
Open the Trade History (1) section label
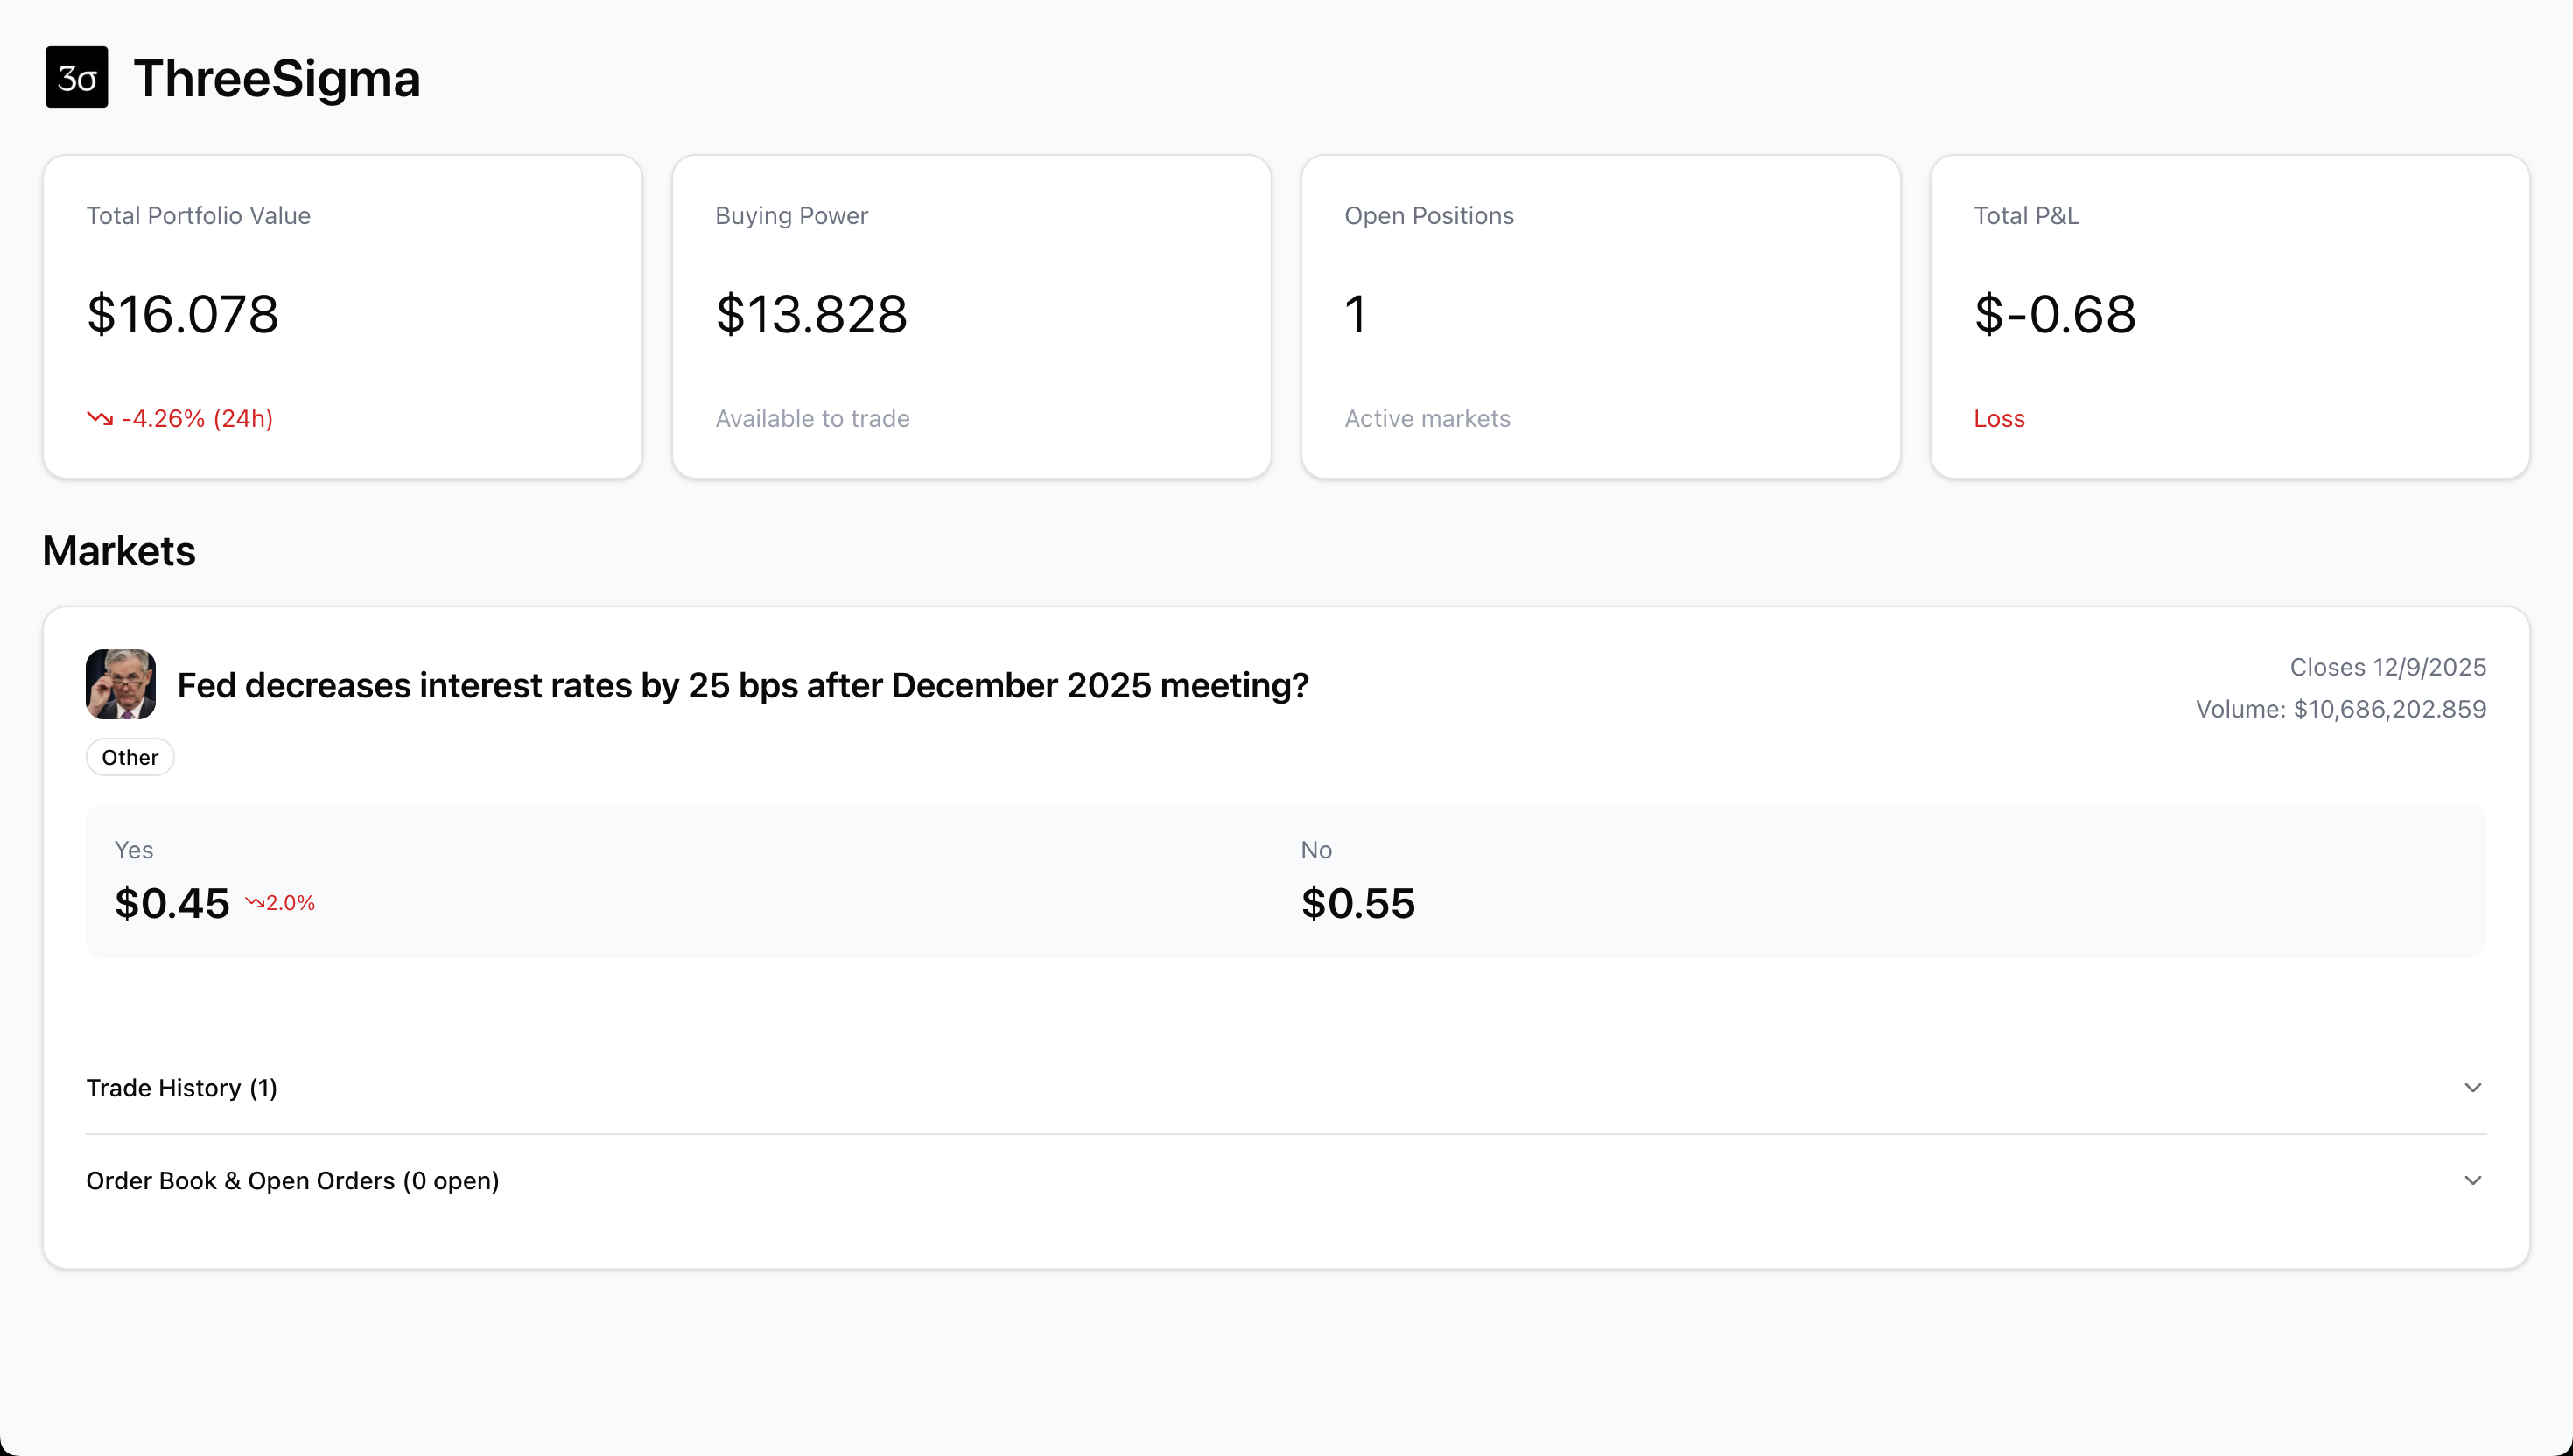click(x=182, y=1088)
